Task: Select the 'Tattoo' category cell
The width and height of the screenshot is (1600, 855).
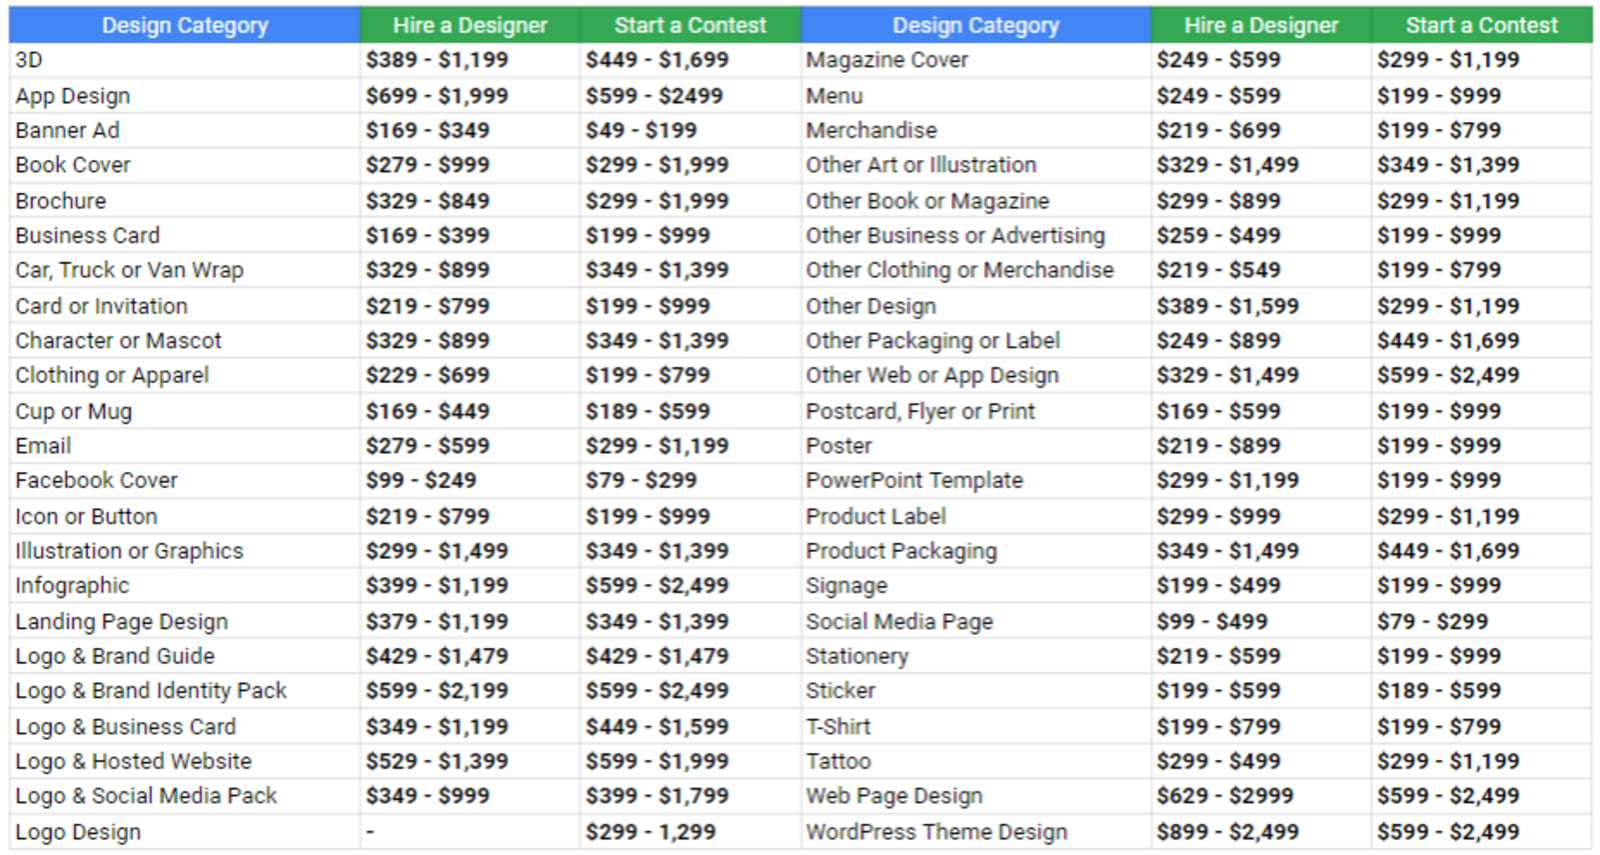Action: click(x=975, y=761)
